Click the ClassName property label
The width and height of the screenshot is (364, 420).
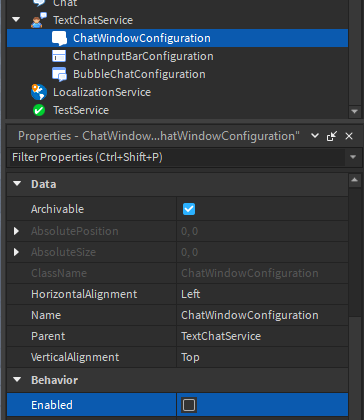(59, 273)
